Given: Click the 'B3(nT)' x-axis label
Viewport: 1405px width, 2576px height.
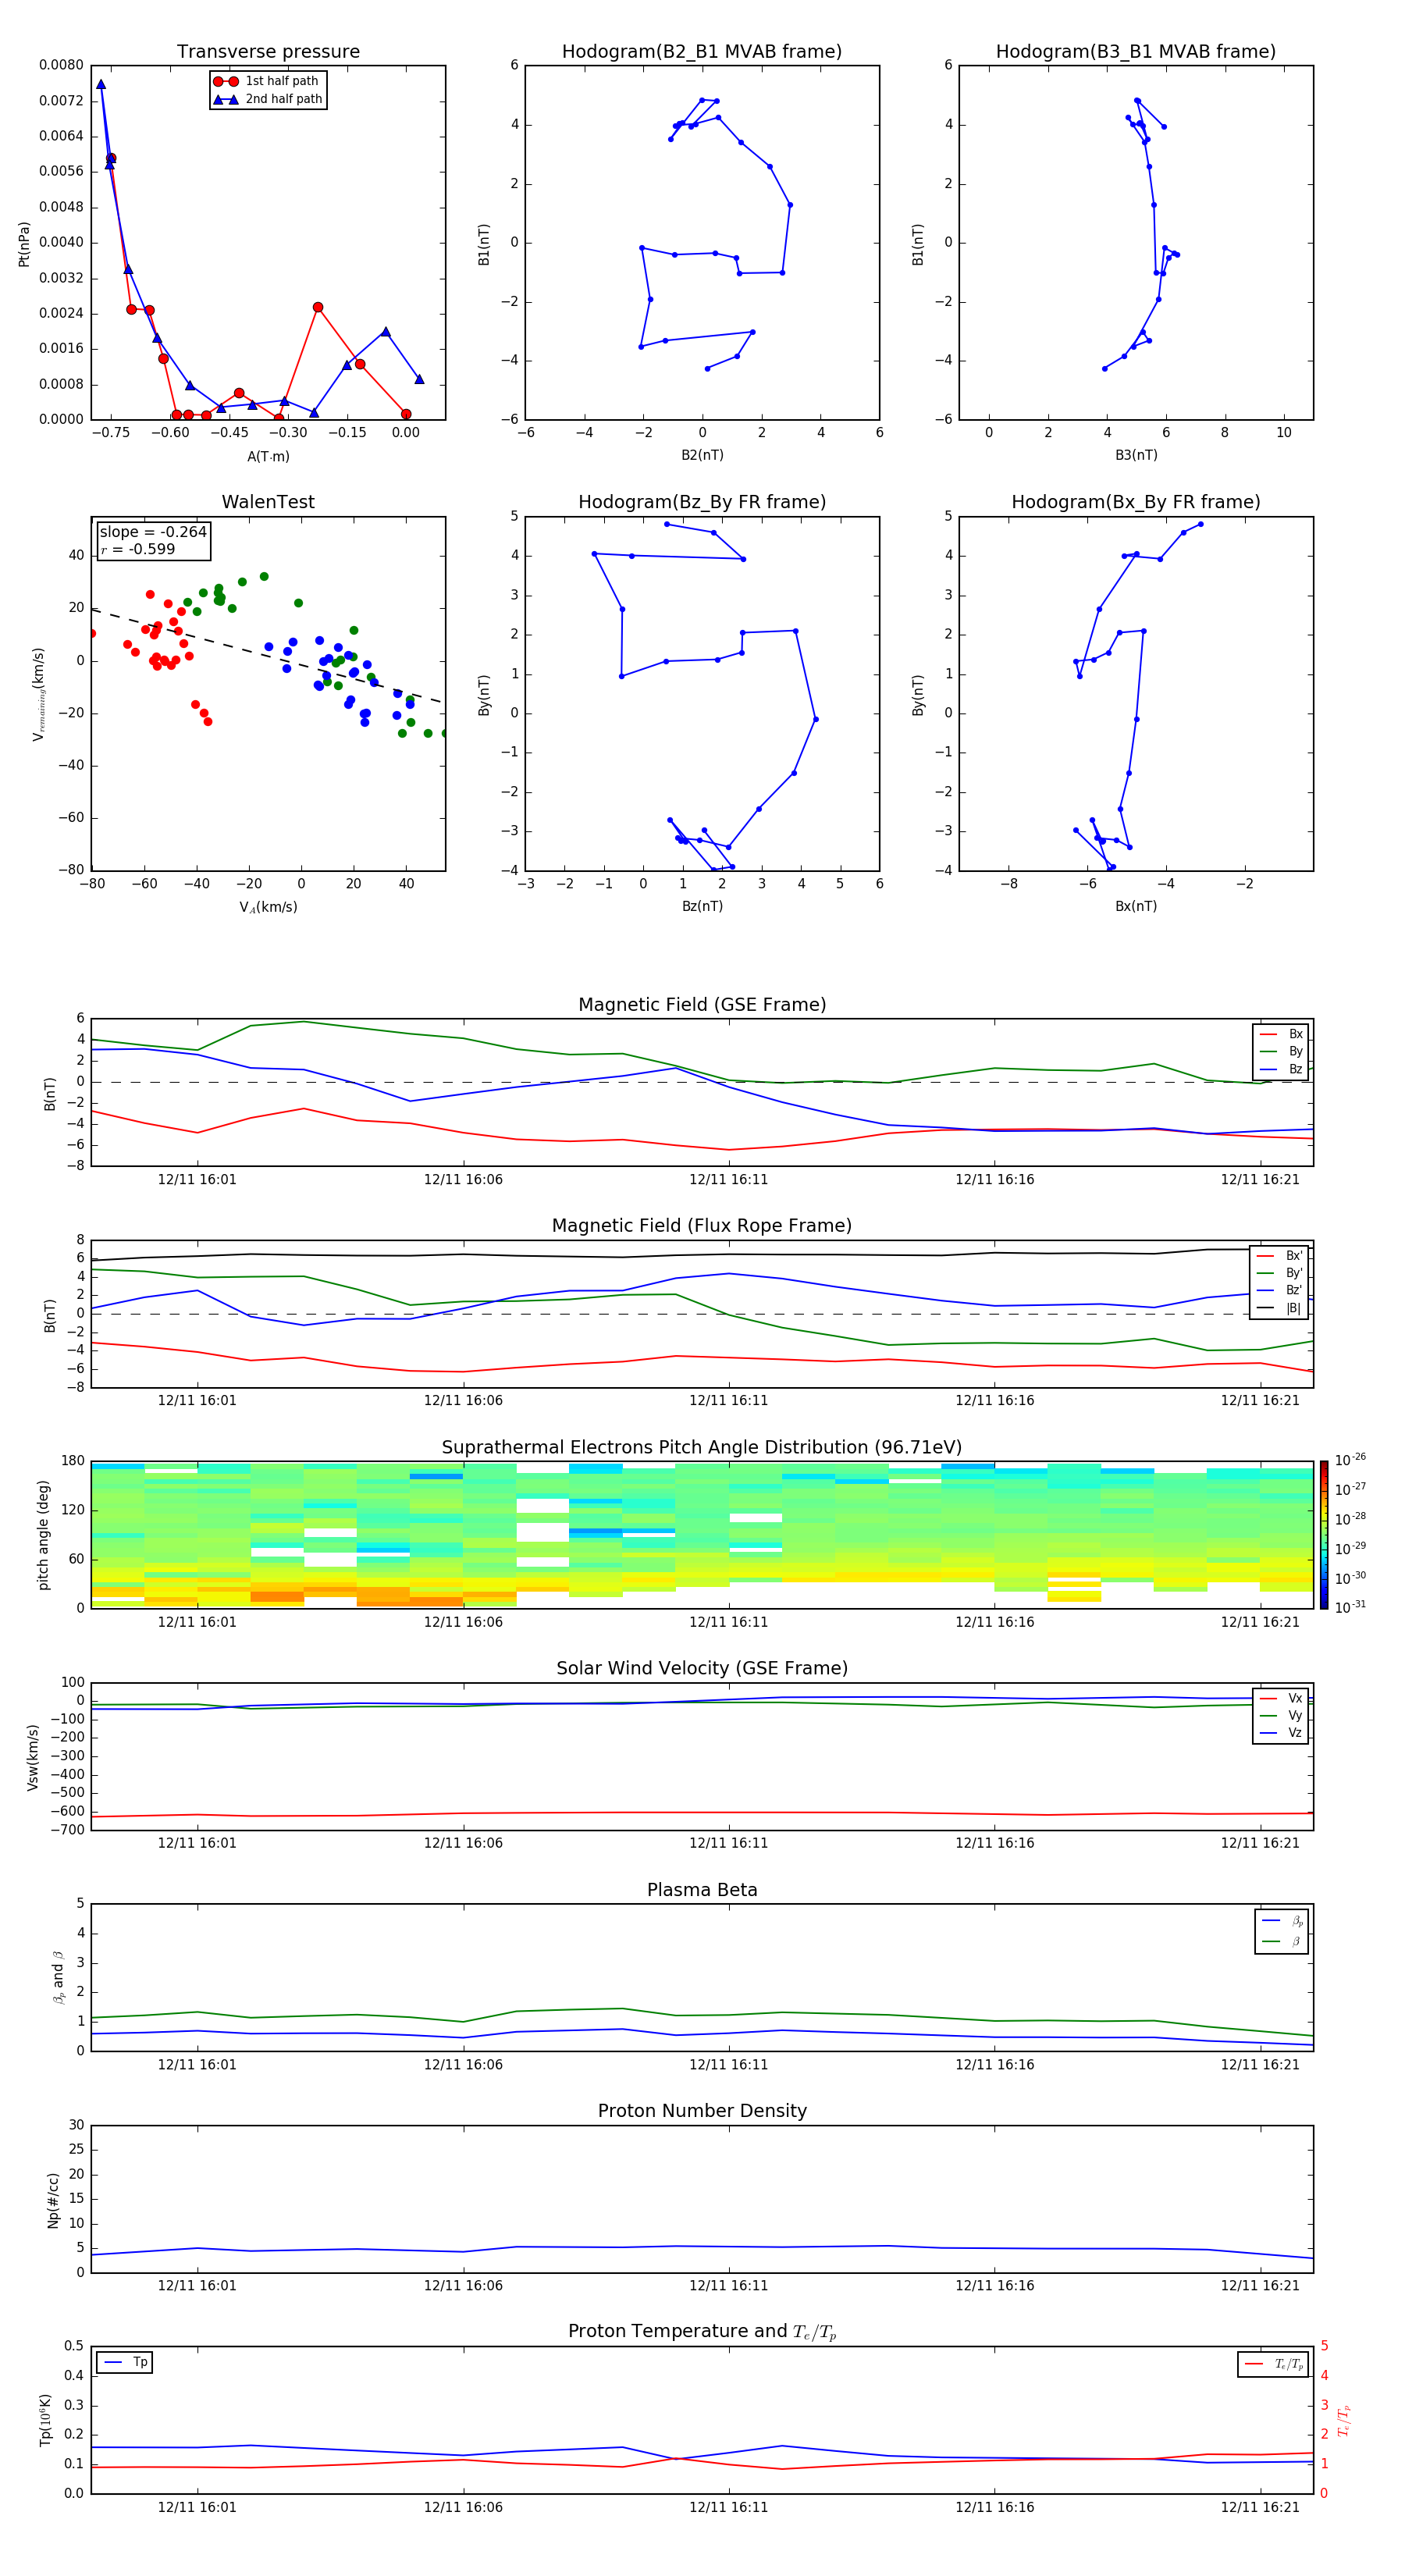Looking at the screenshot, I should click(1136, 455).
